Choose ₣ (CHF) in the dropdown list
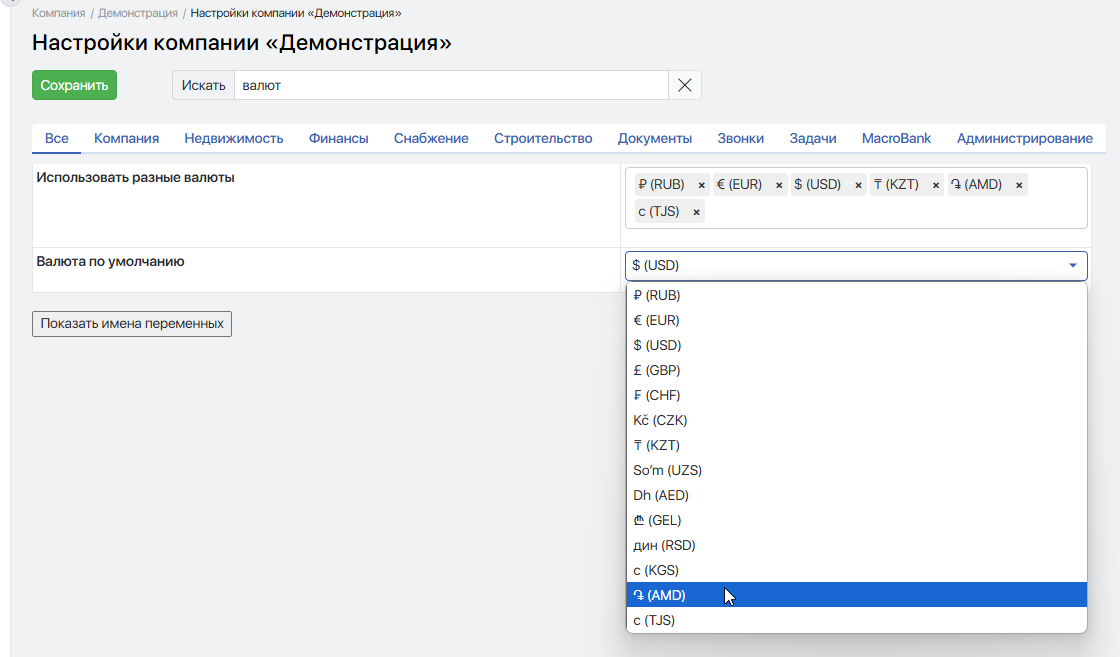 pyautogui.click(x=657, y=395)
